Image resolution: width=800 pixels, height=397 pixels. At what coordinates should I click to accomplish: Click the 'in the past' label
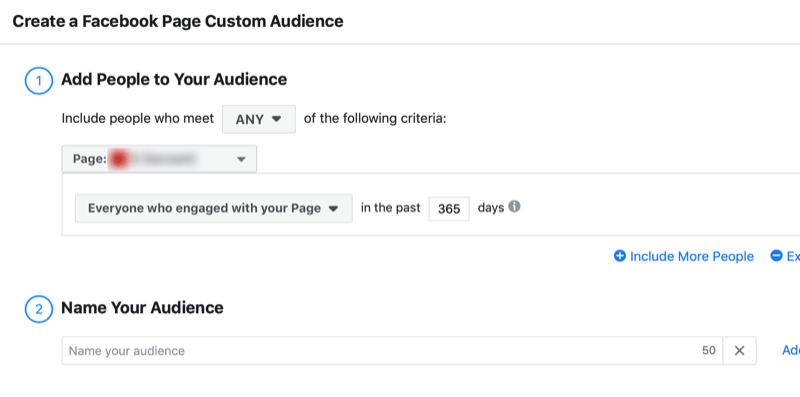click(x=391, y=208)
